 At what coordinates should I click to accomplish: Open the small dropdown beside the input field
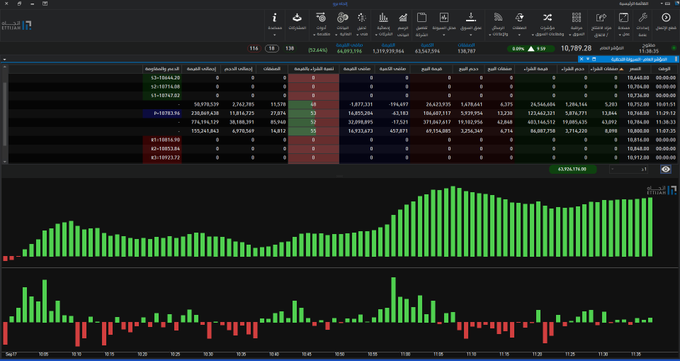point(612,169)
